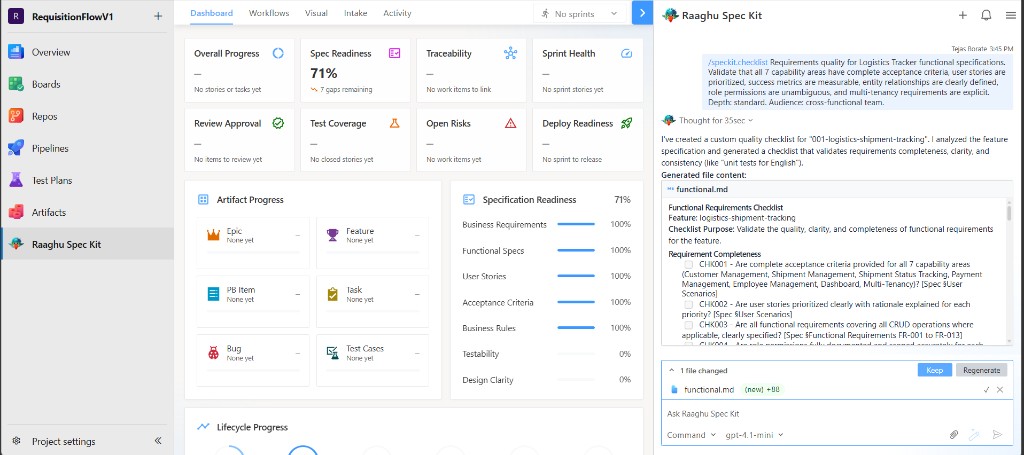Accept functional.md change with checkmark
Viewport: 1024px width, 455px height.
pos(986,390)
